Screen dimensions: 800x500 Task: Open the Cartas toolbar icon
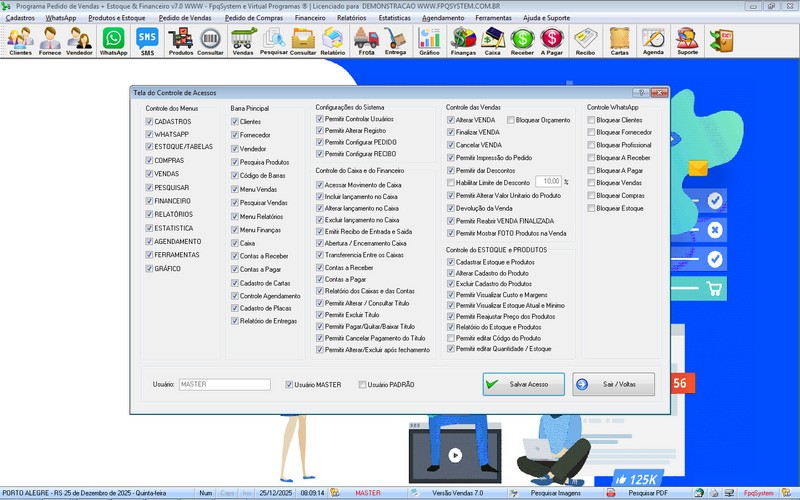pyautogui.click(x=619, y=41)
